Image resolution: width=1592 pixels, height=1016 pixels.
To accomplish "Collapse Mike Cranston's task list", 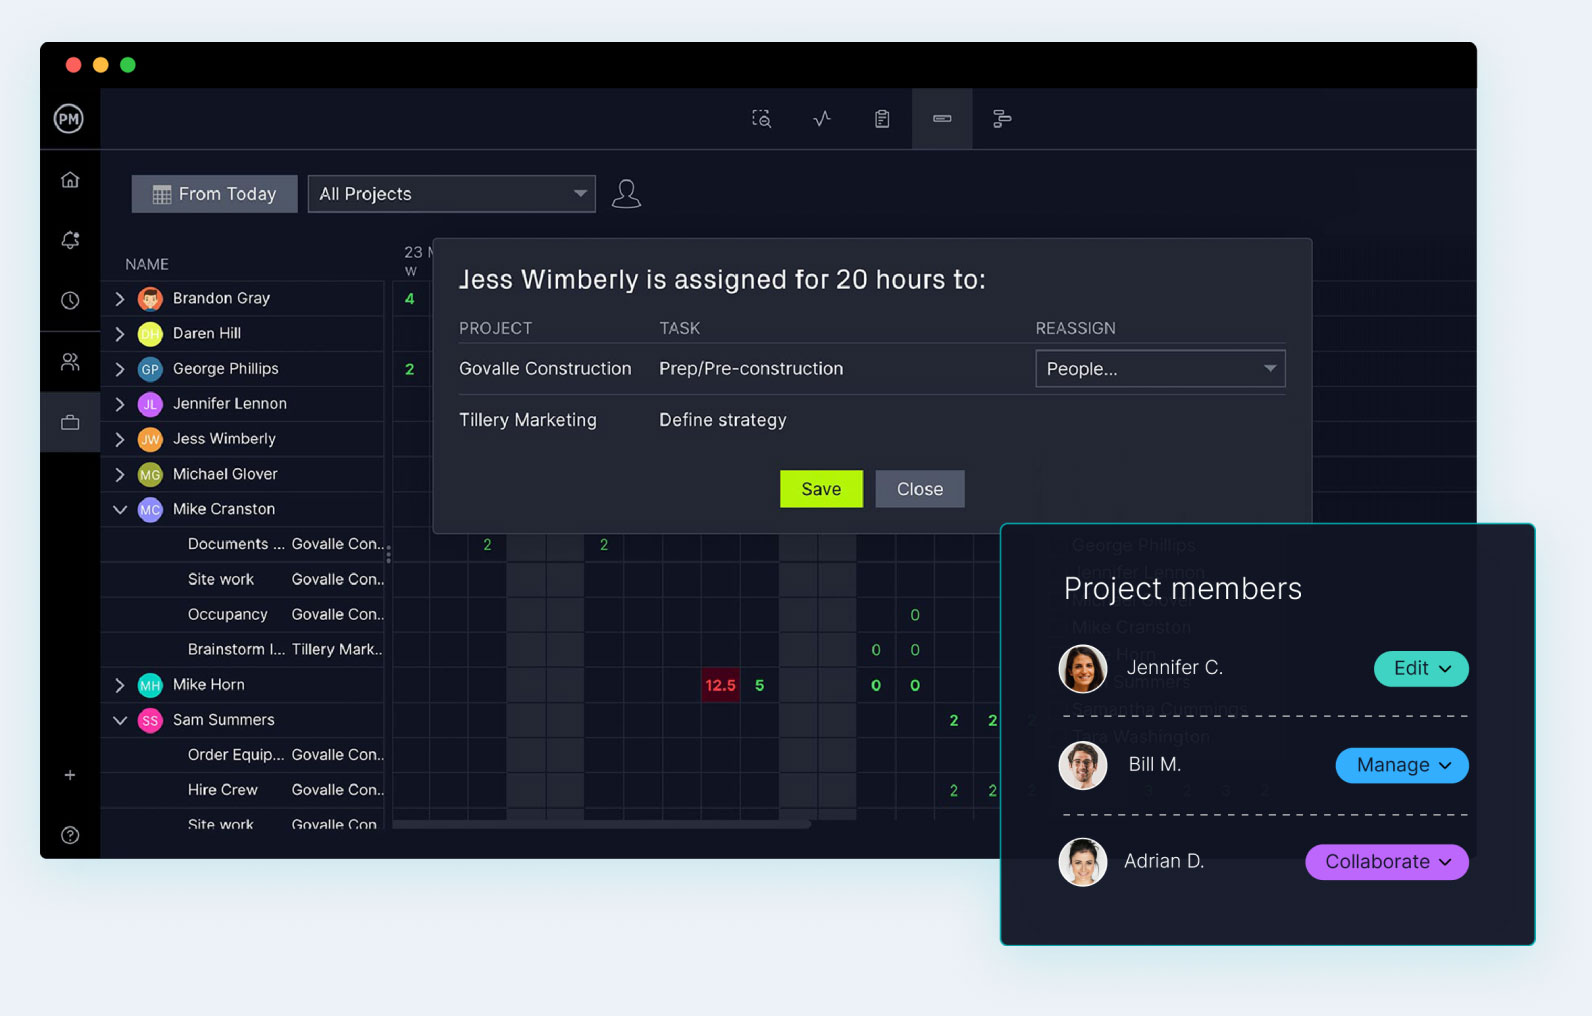I will click(120, 509).
